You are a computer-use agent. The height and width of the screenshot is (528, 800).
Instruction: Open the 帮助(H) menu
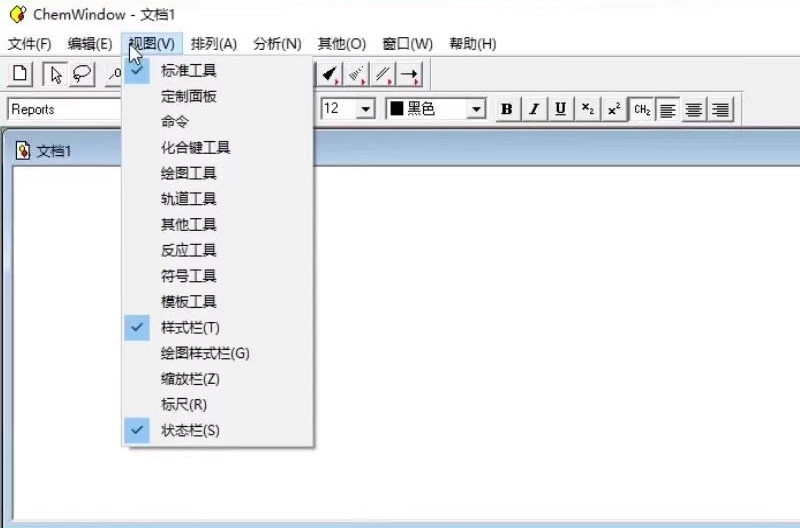tap(472, 44)
